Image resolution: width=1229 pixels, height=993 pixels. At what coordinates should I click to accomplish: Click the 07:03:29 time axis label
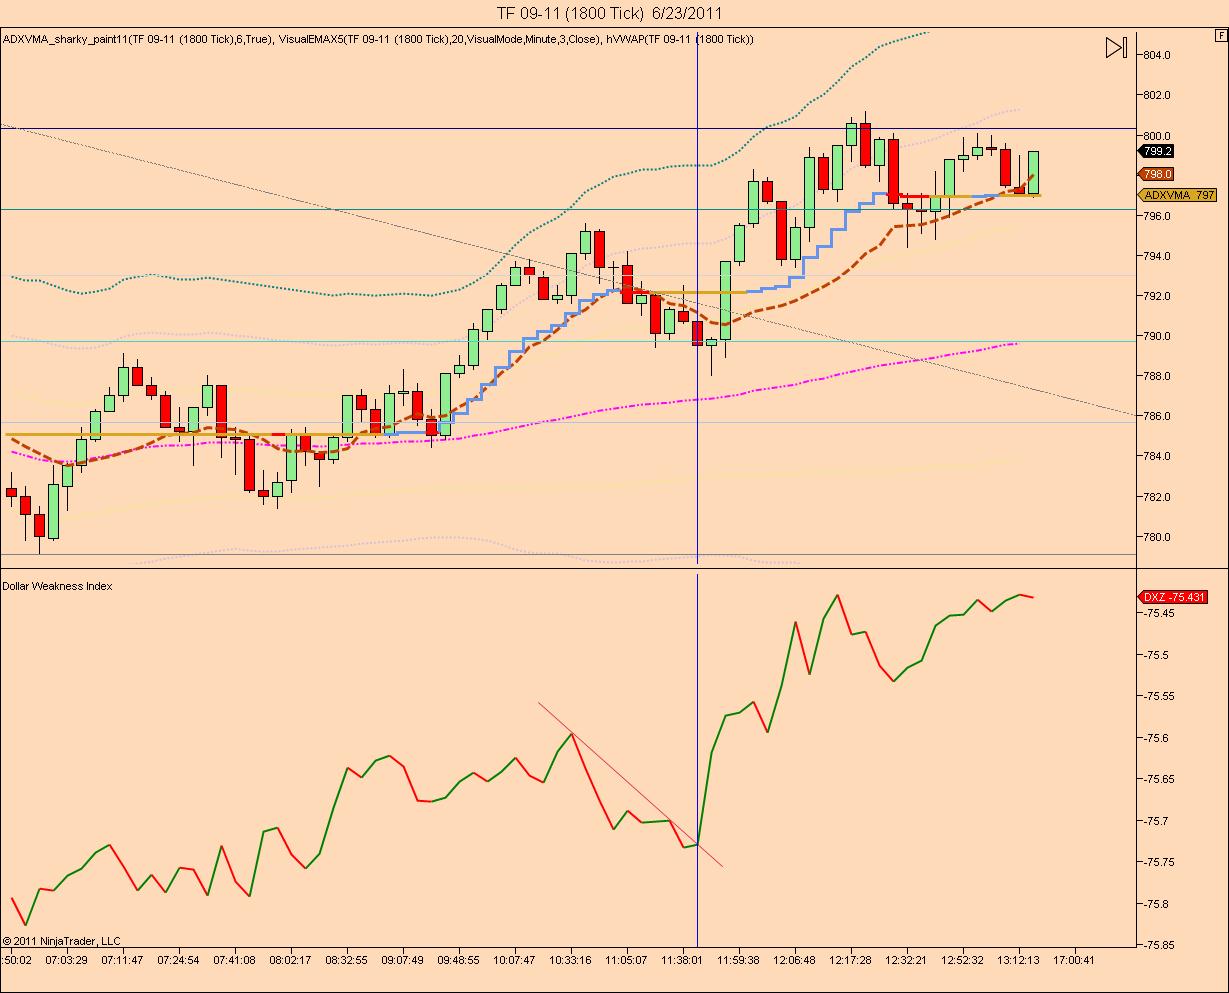click(x=67, y=960)
